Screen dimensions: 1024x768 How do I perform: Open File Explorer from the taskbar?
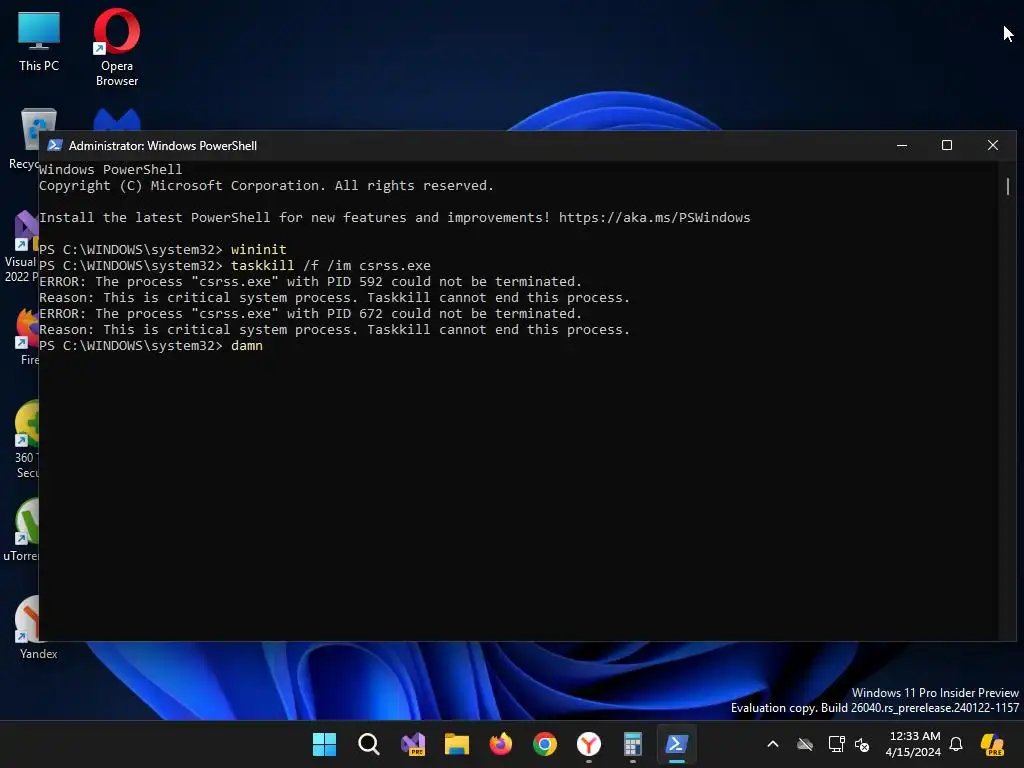pos(456,744)
